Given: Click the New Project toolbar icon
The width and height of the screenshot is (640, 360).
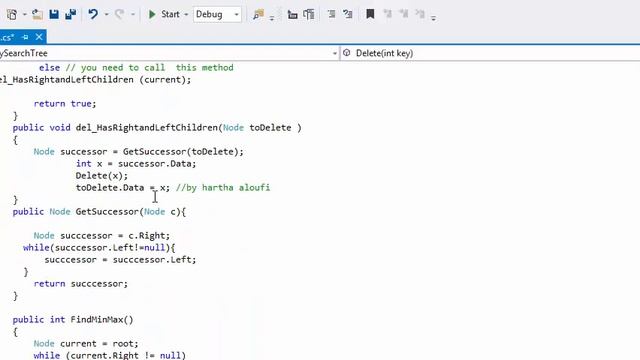Looking at the screenshot, I should (12, 15).
